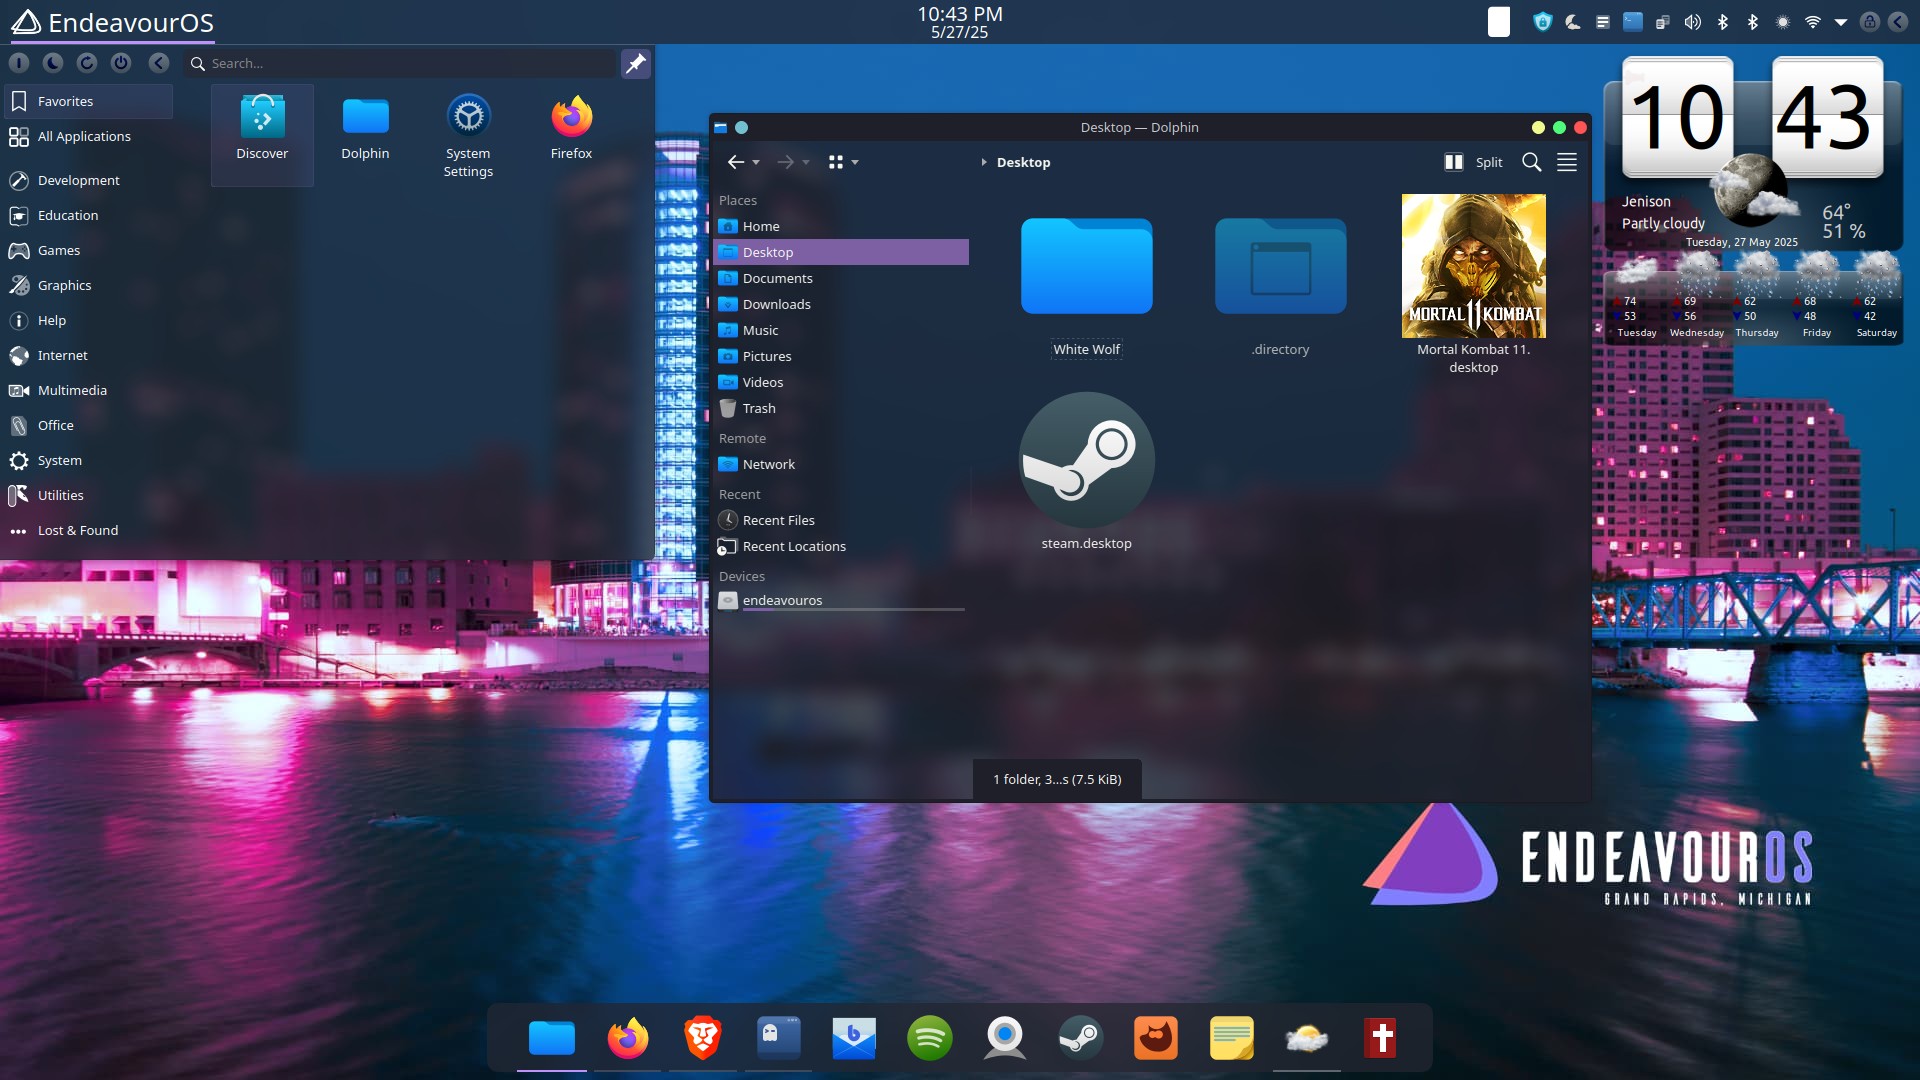Select Documents in Dolphin Places

coord(841,278)
